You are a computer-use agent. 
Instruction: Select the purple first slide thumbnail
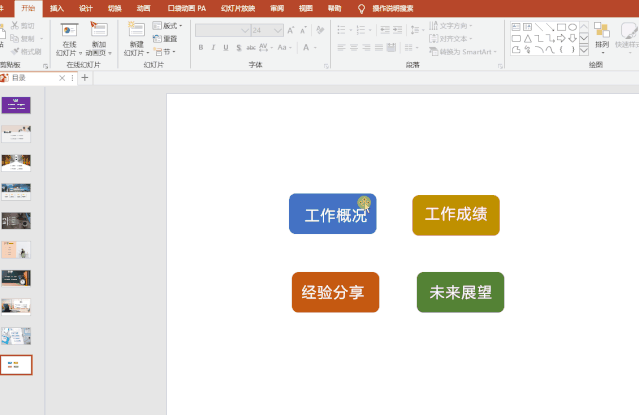pos(16,105)
